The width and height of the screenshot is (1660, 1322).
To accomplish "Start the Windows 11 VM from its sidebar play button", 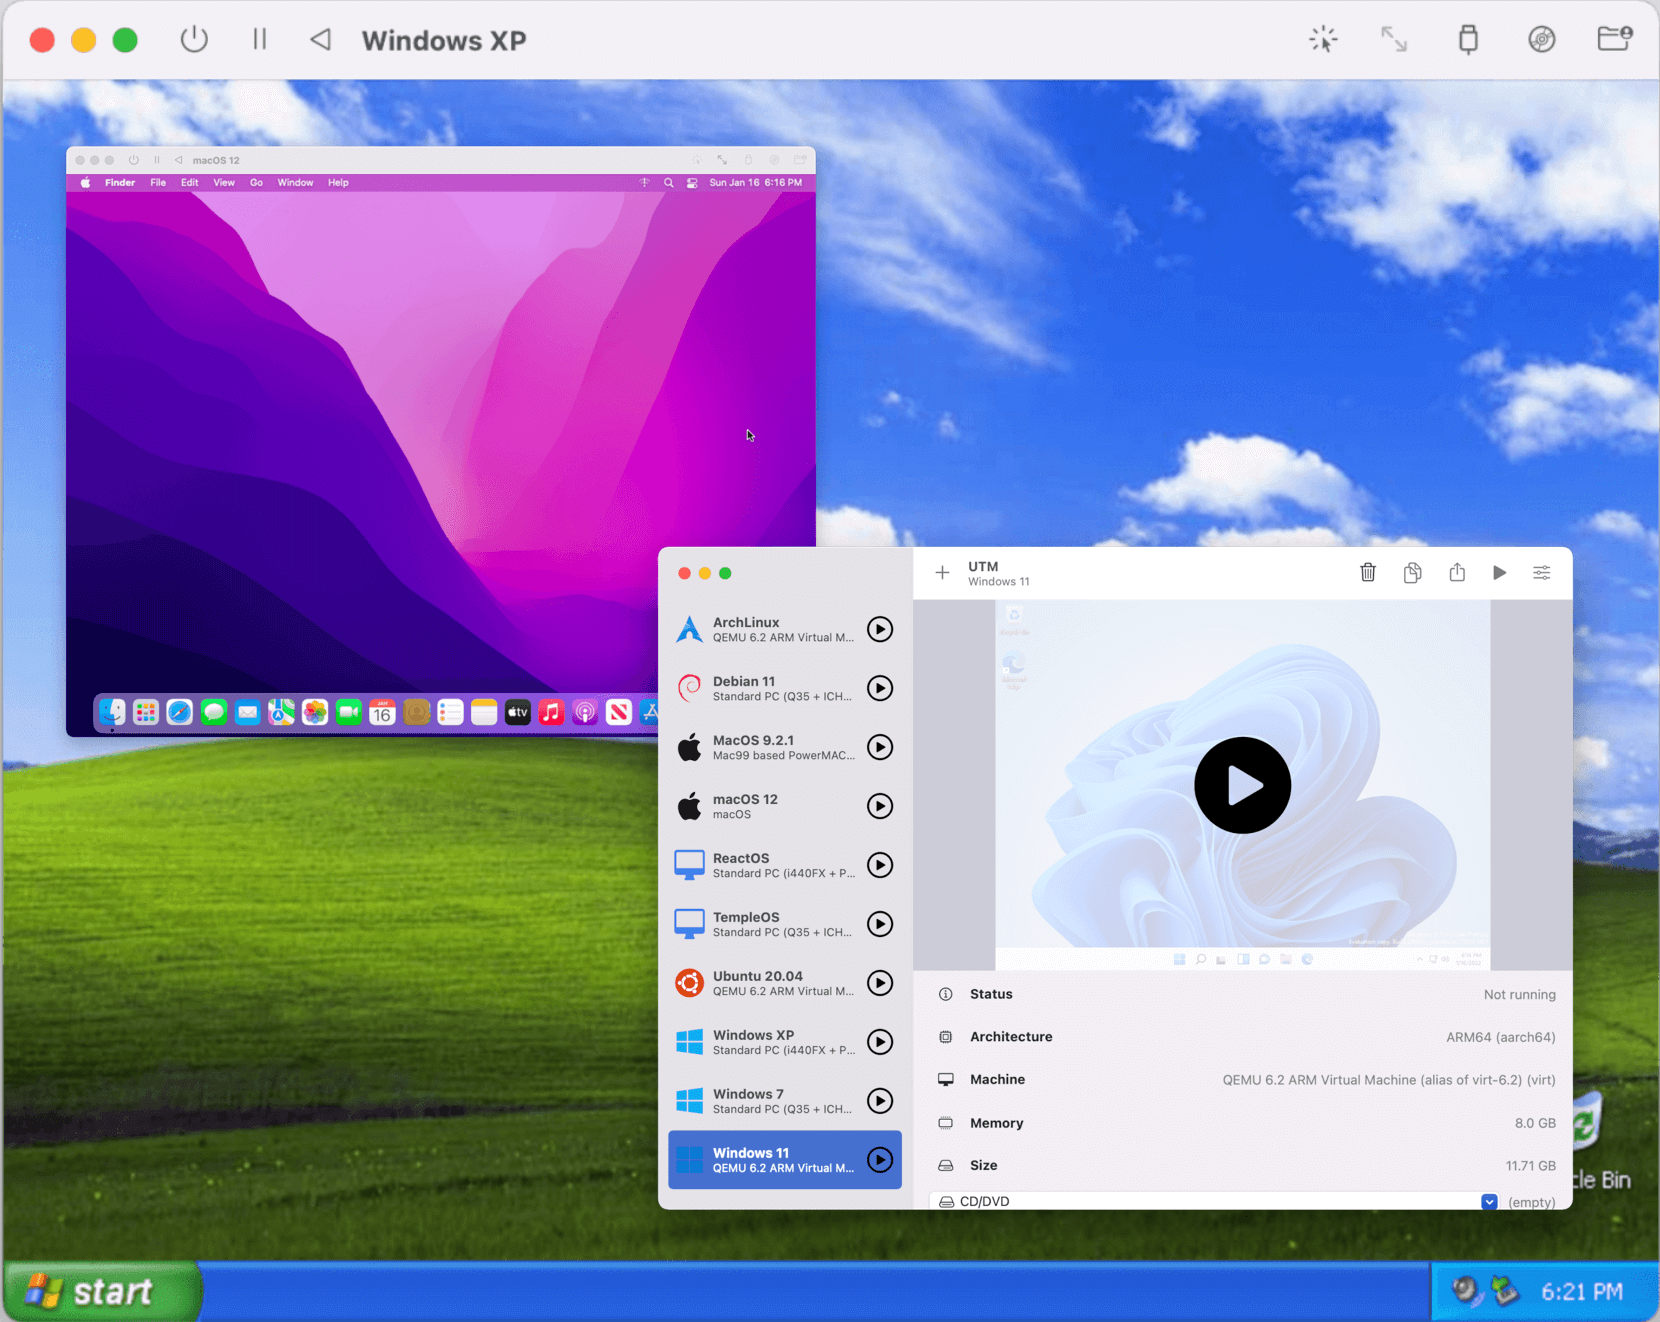I will 880,1160.
